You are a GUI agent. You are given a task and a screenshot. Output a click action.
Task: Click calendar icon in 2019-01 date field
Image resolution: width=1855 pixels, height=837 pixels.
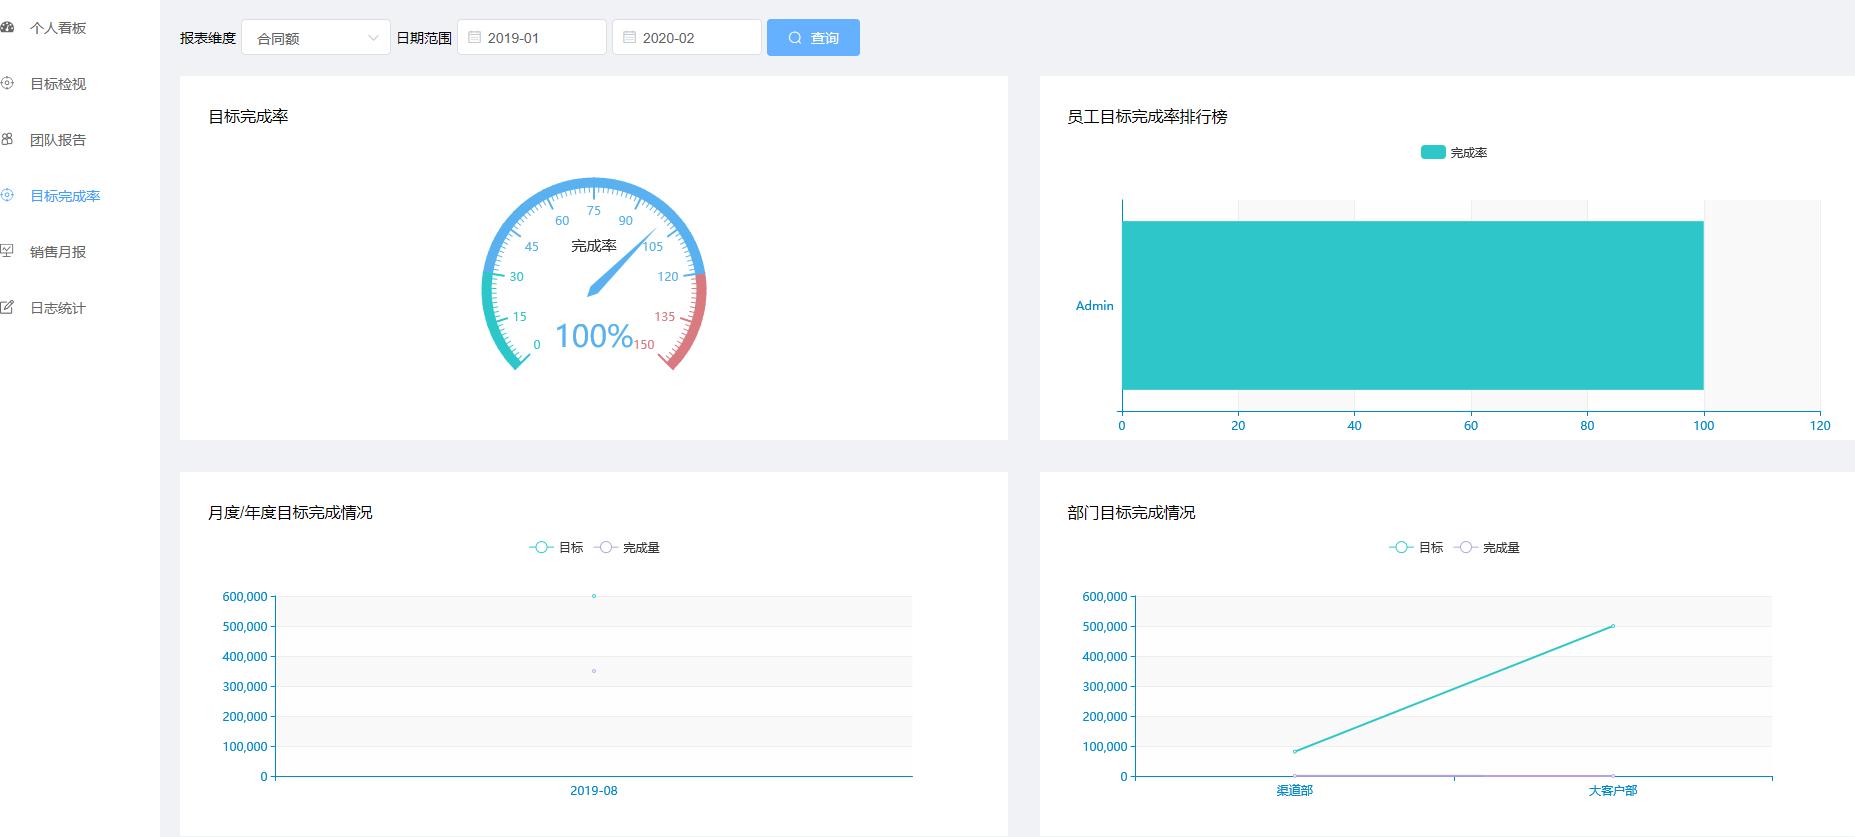(475, 38)
